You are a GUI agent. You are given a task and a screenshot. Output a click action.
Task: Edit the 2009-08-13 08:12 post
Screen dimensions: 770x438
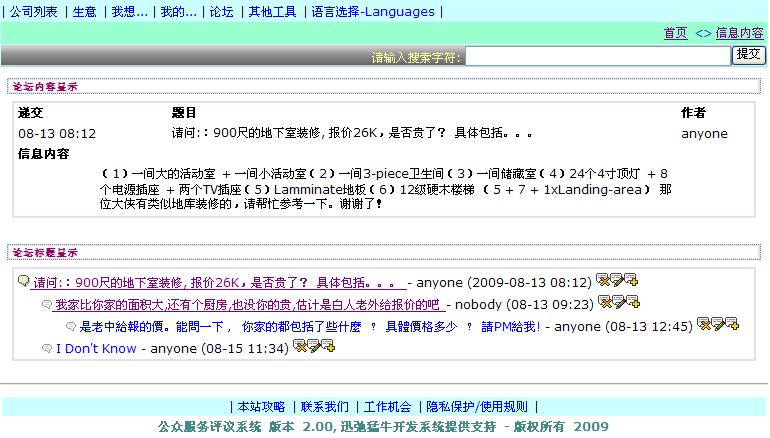point(617,280)
